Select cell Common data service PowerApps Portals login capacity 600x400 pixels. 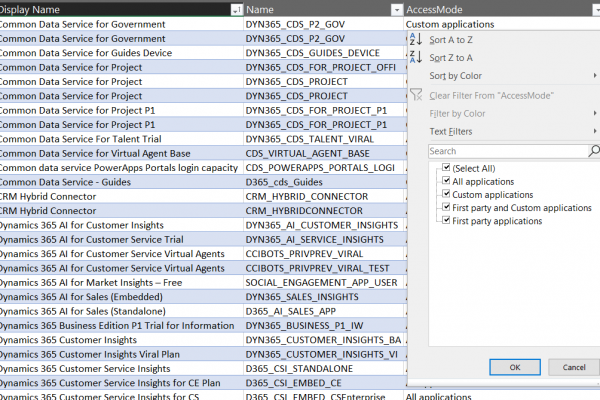point(121,168)
